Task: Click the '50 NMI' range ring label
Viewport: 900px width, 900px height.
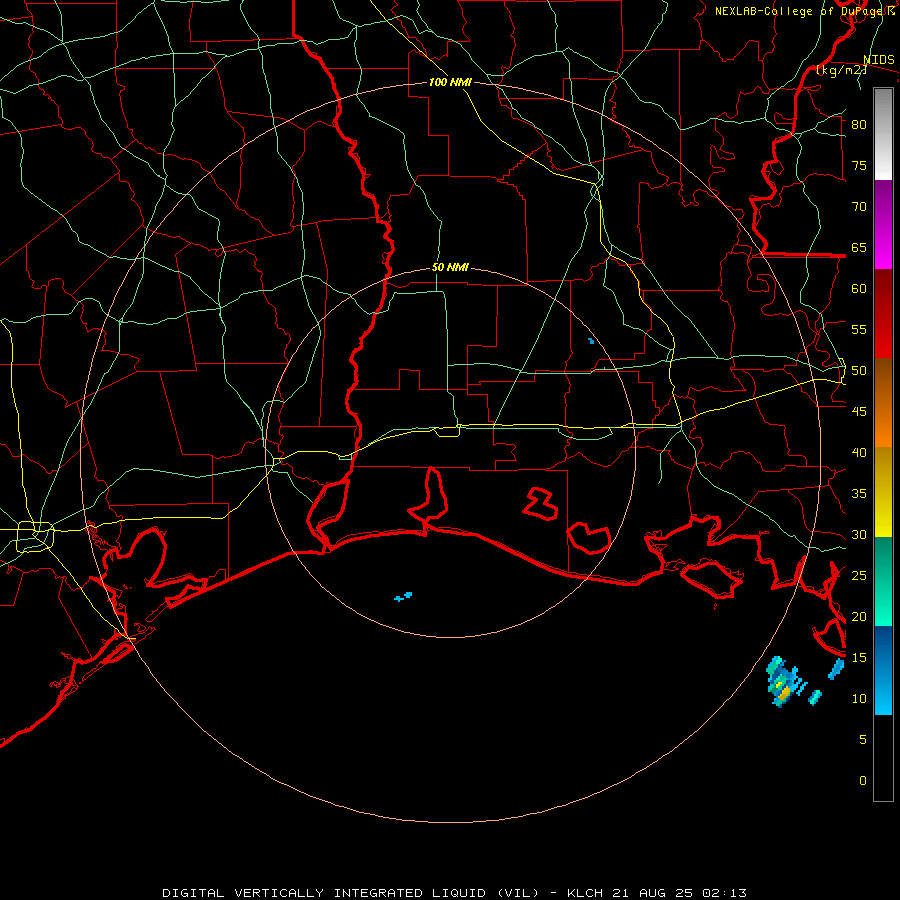Action: click(x=450, y=267)
